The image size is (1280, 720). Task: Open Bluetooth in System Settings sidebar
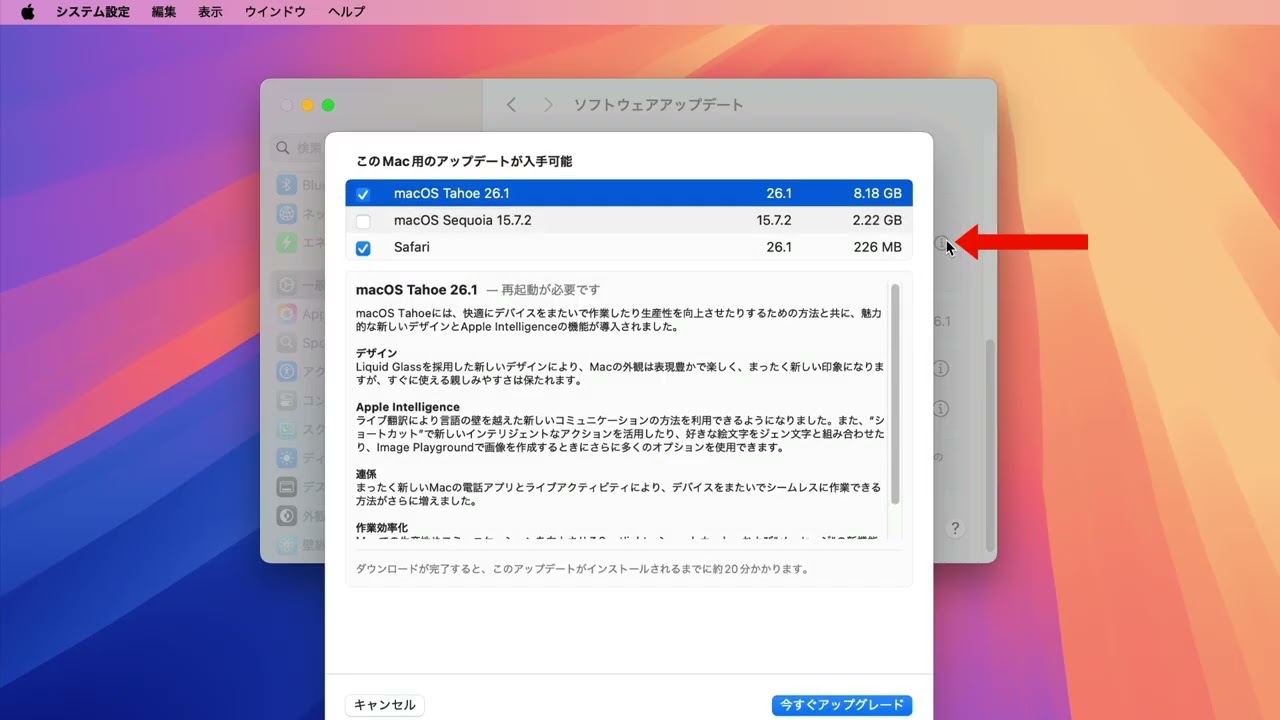click(x=287, y=185)
